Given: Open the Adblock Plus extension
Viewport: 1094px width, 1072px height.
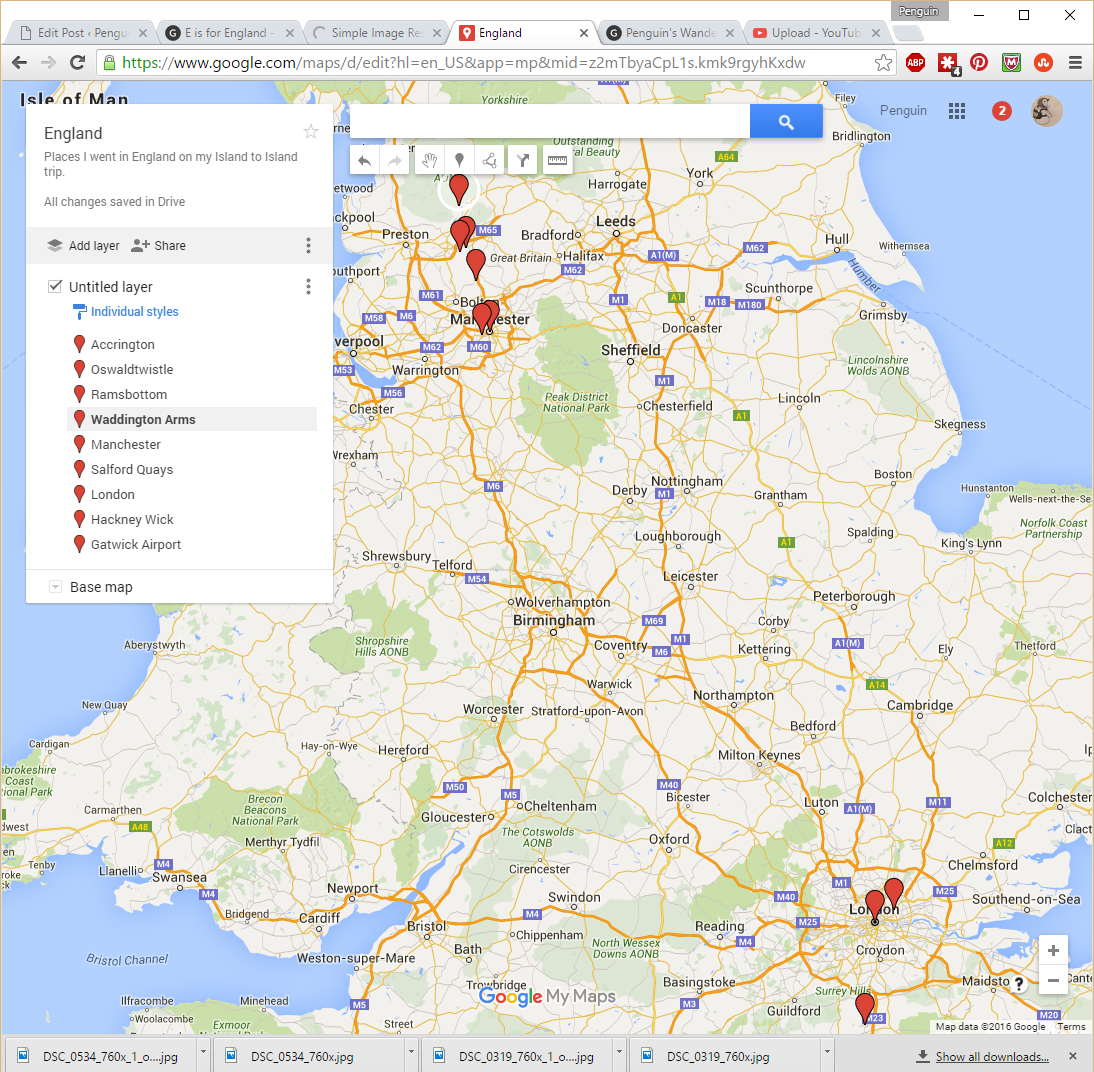Looking at the screenshot, I should point(915,63).
